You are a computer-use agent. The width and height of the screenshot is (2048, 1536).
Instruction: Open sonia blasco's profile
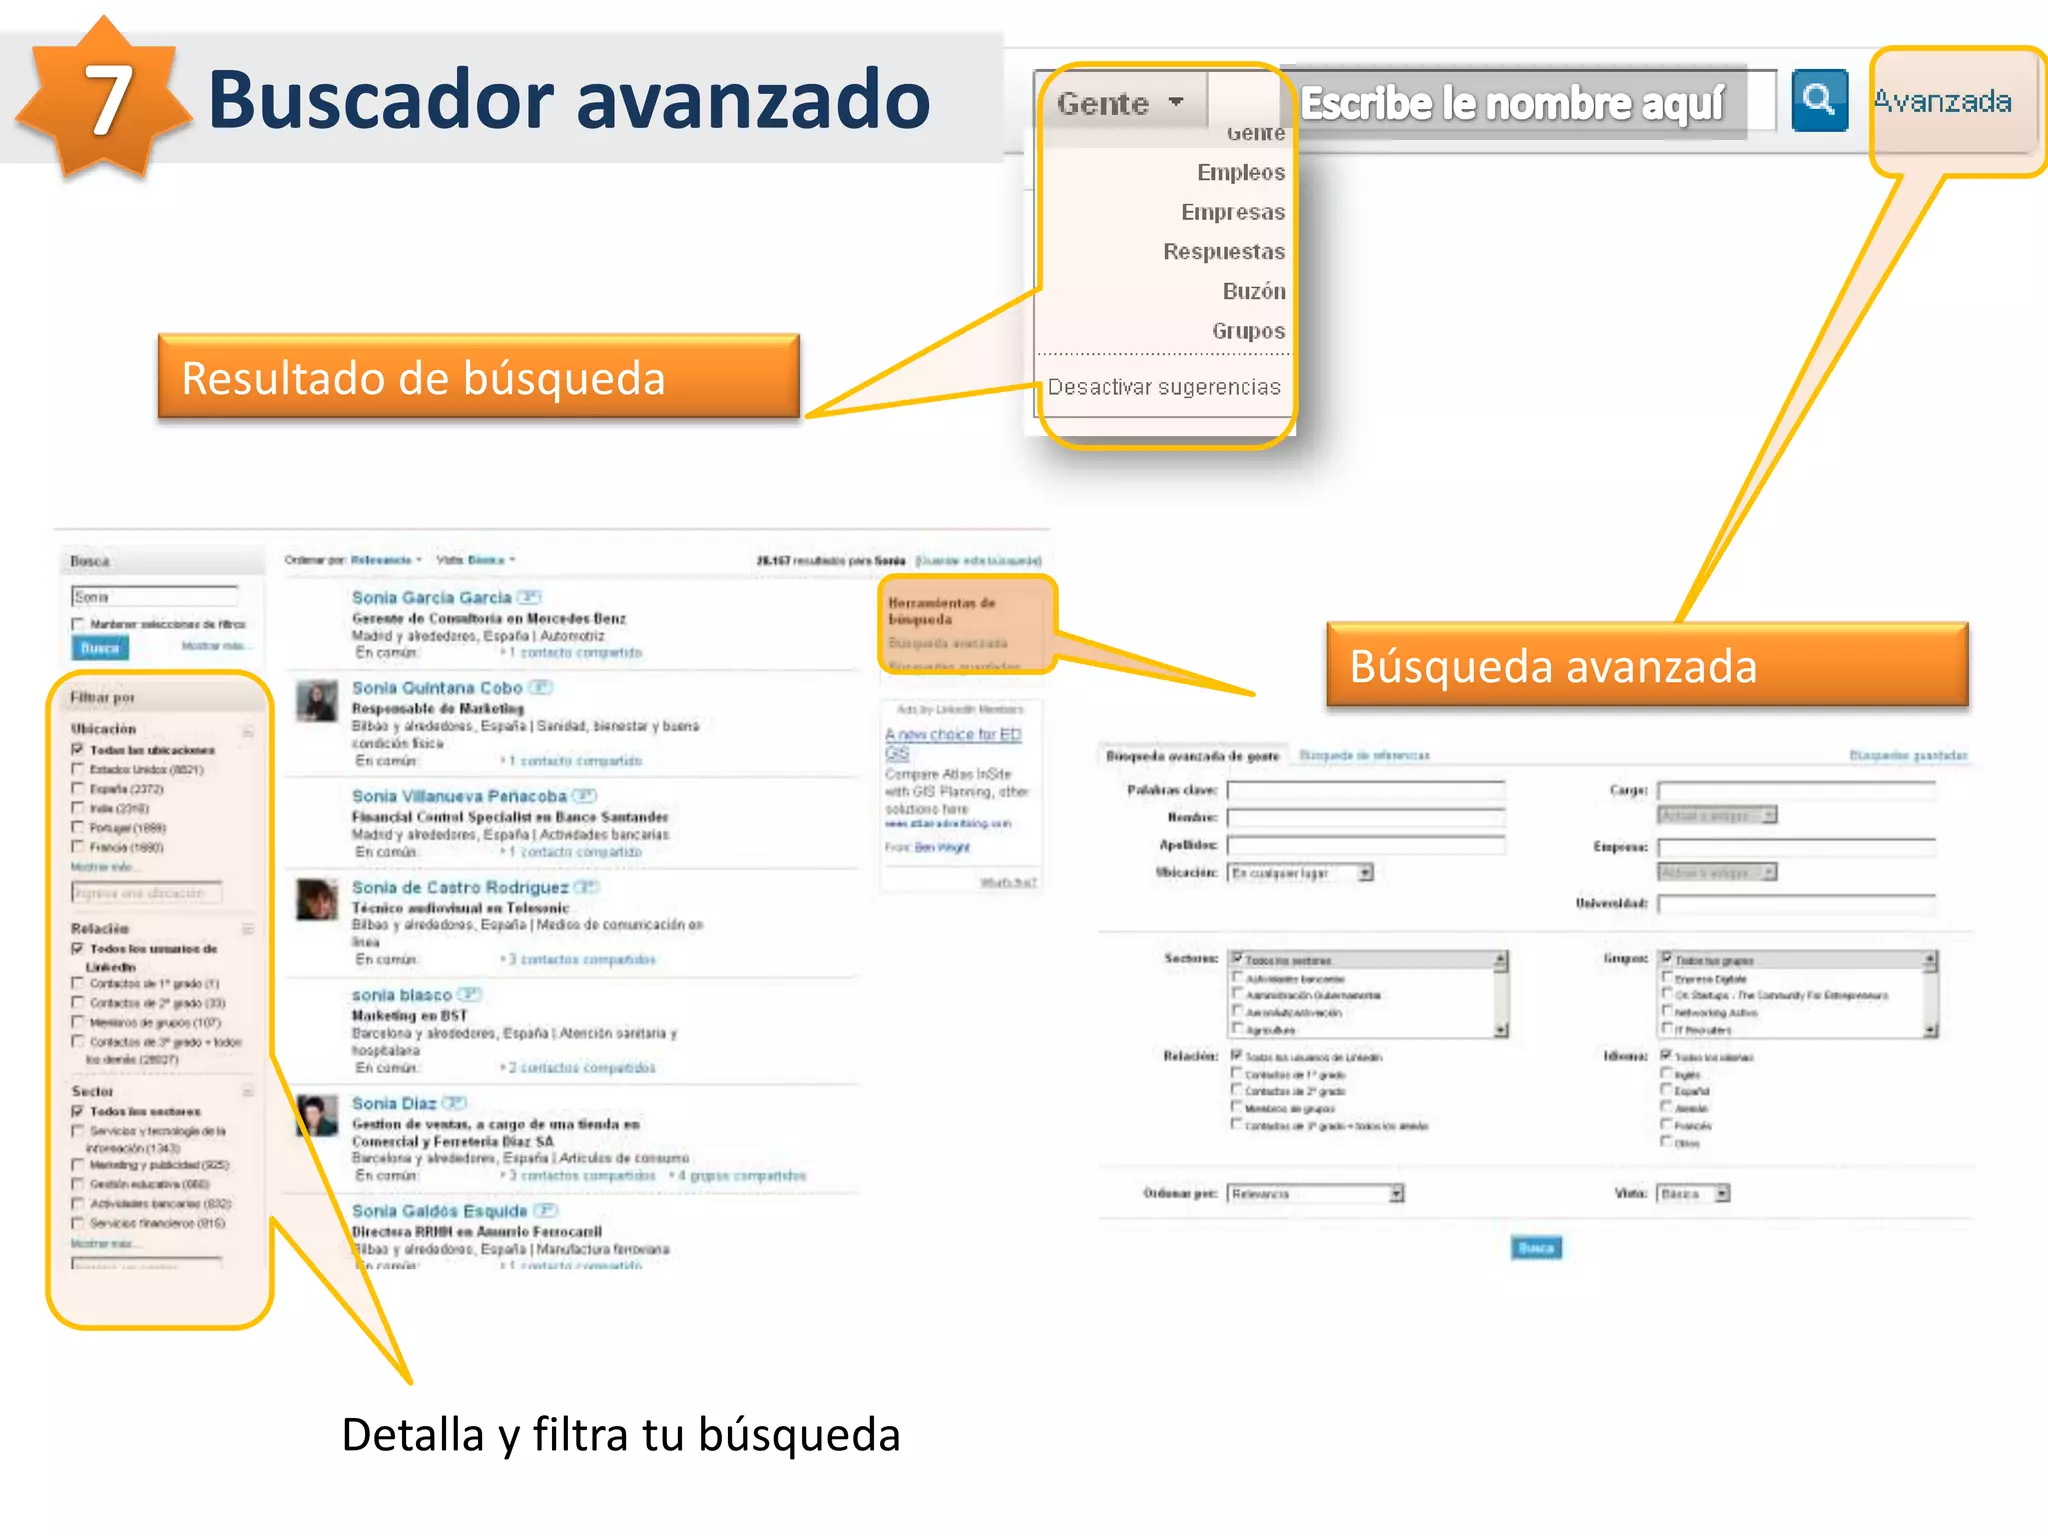(402, 995)
